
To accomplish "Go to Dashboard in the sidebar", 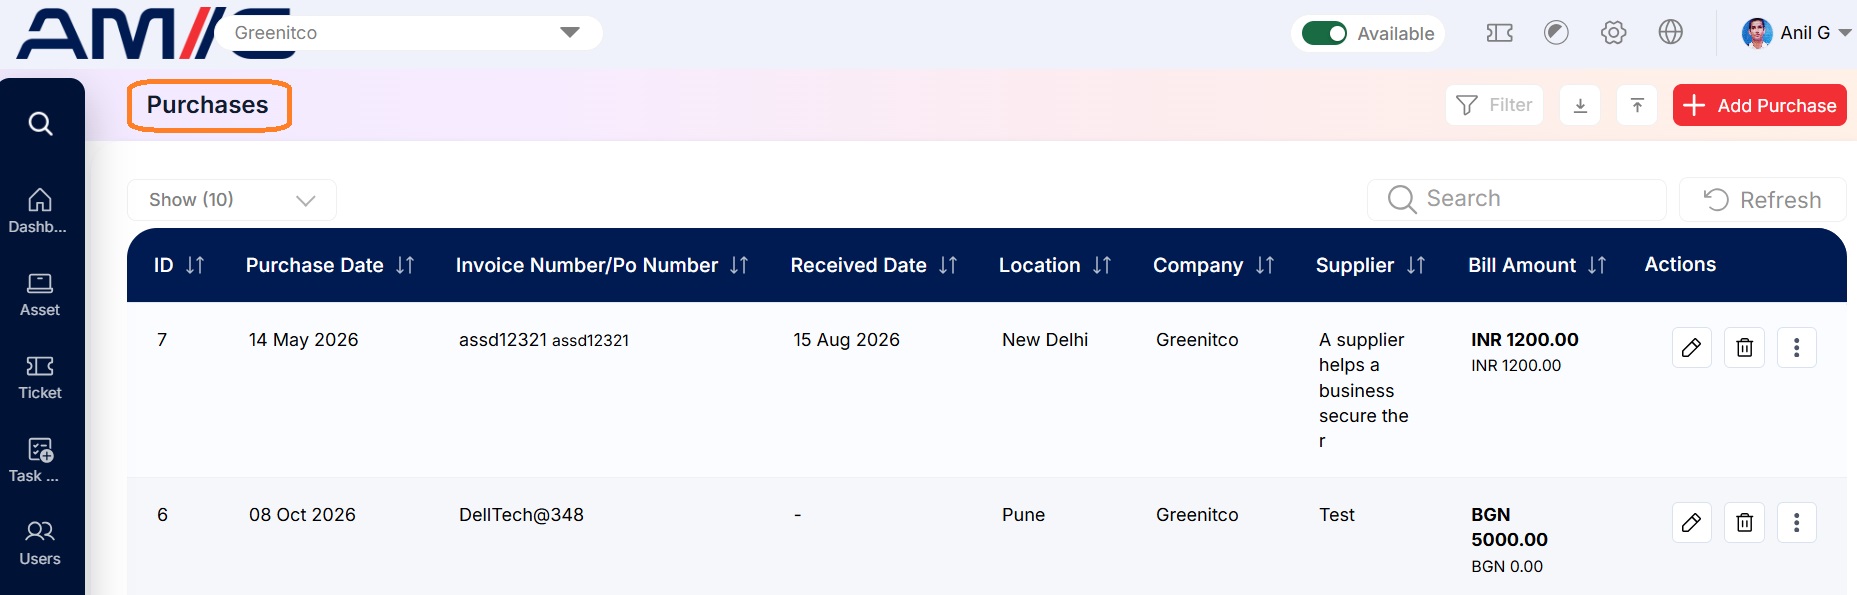I will [x=39, y=211].
